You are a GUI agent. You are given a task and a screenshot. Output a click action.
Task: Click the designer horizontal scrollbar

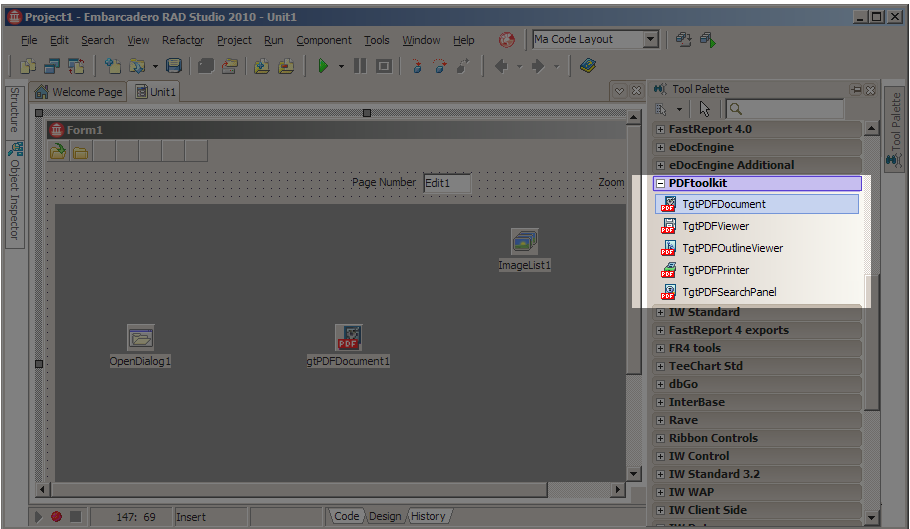[297, 490]
